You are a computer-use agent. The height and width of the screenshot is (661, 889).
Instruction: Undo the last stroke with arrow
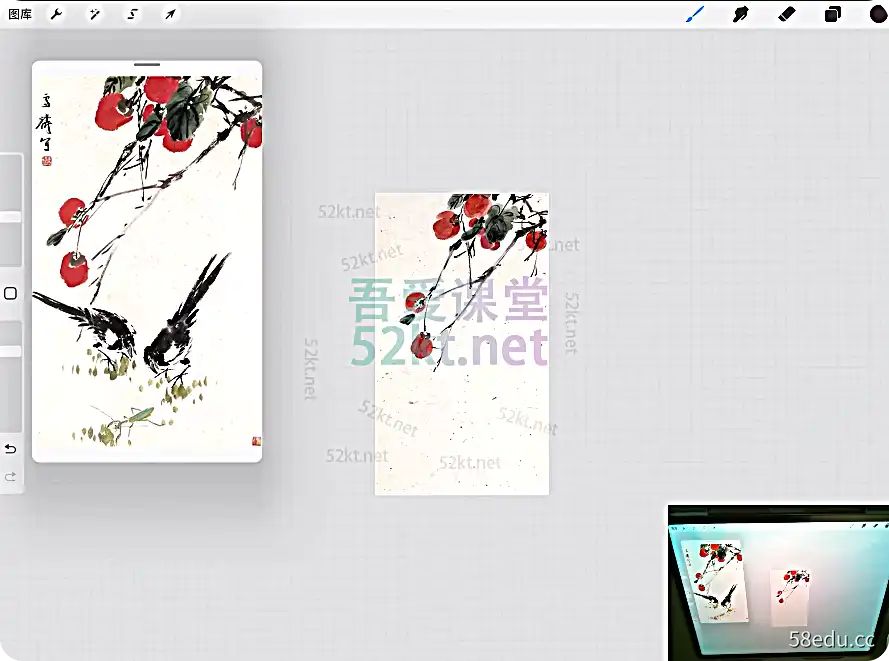point(10,449)
